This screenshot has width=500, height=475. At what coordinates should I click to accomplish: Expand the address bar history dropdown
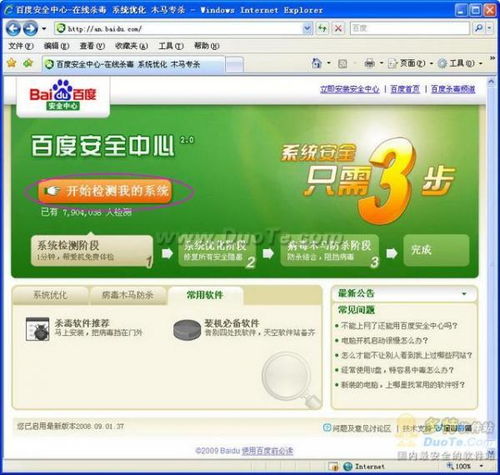pos(307,29)
